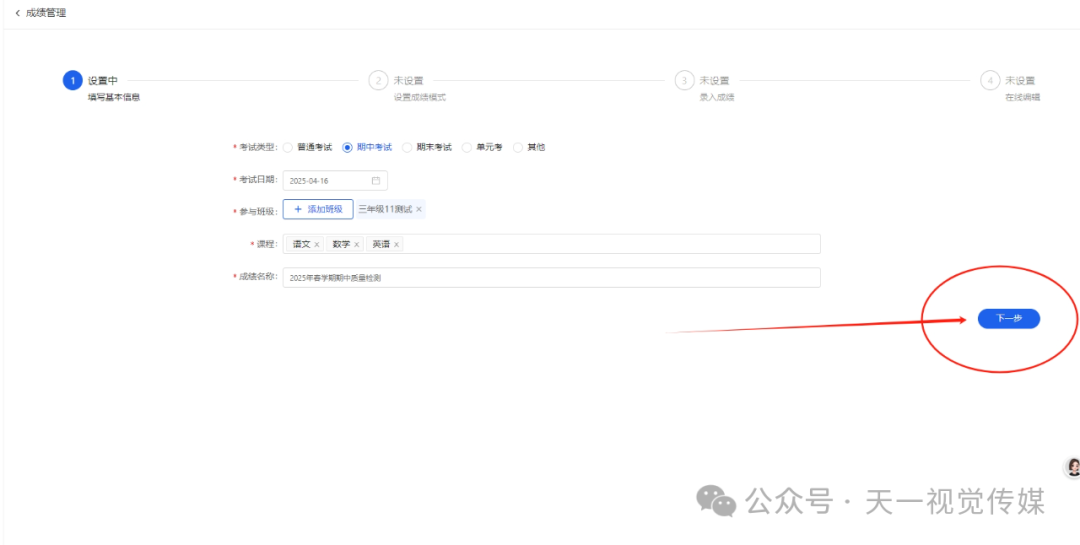Select the 期中考试 radio option
Viewport: 1080px width, 545px height.
(347, 147)
